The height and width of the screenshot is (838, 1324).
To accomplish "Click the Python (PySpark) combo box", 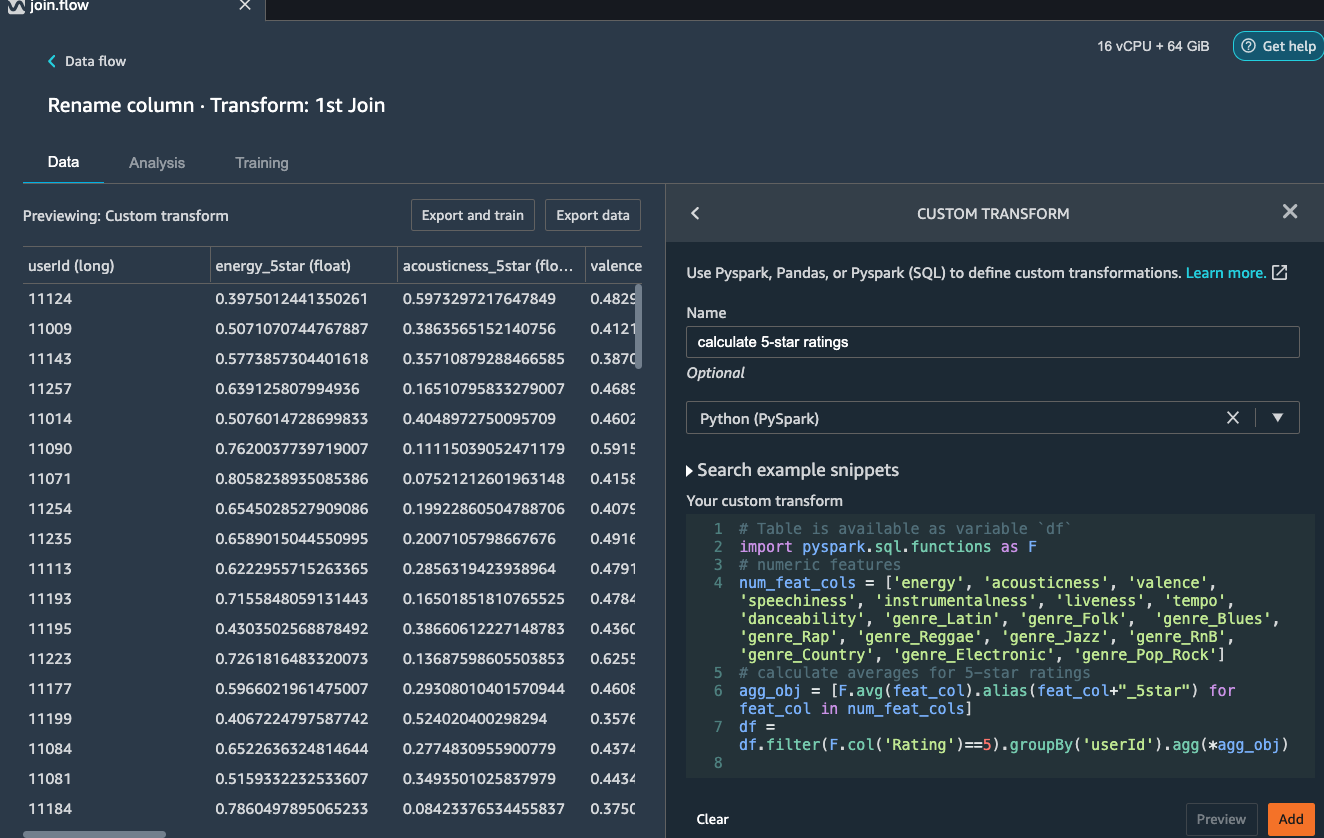I will pos(993,418).
